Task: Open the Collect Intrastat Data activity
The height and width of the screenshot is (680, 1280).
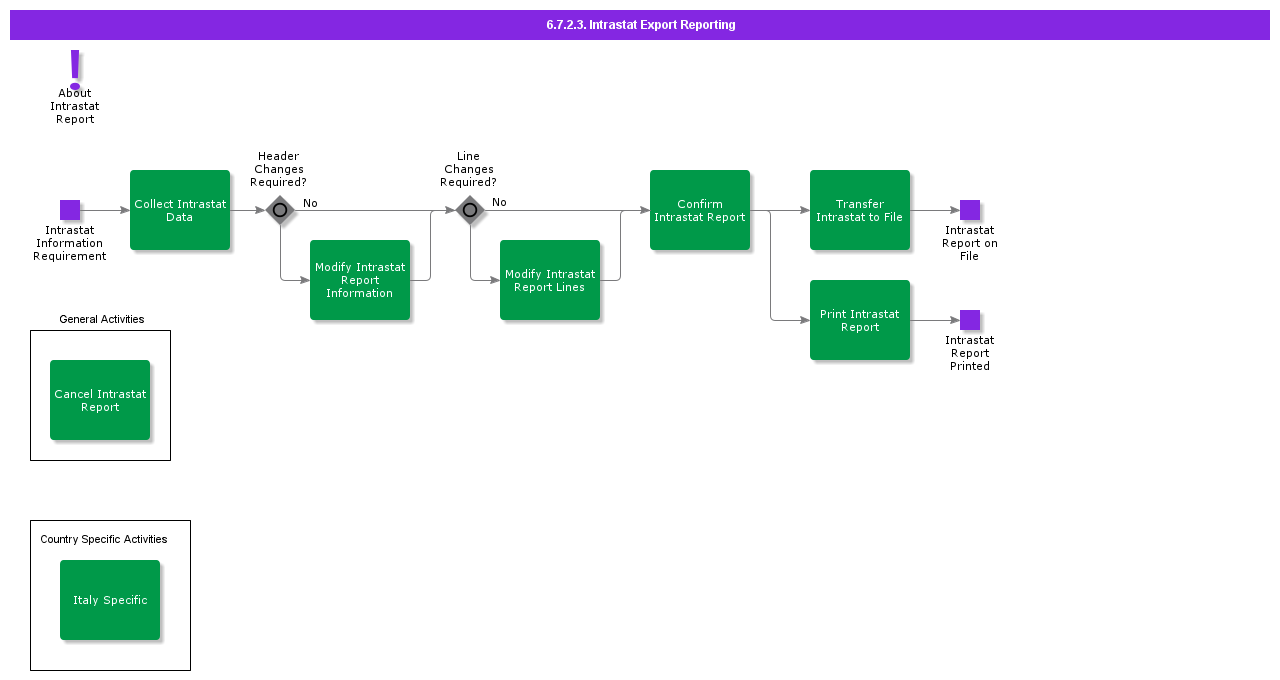Action: point(180,210)
